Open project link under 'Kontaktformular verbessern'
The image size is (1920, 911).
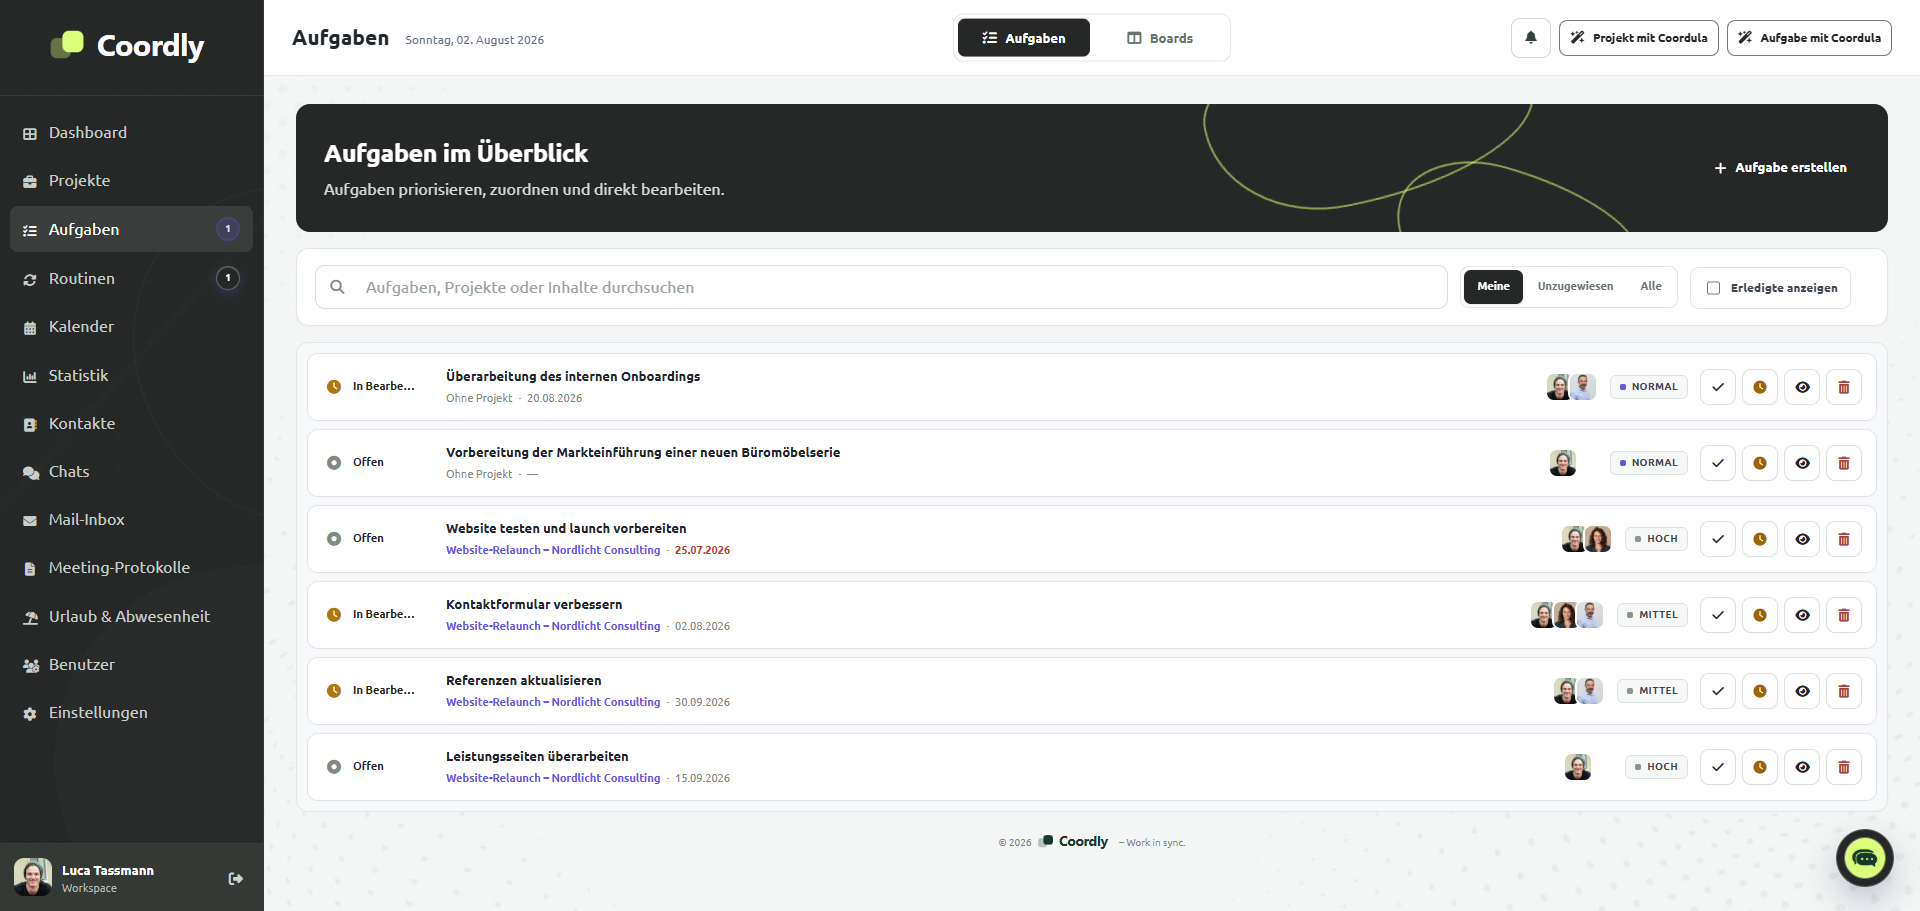553,627
